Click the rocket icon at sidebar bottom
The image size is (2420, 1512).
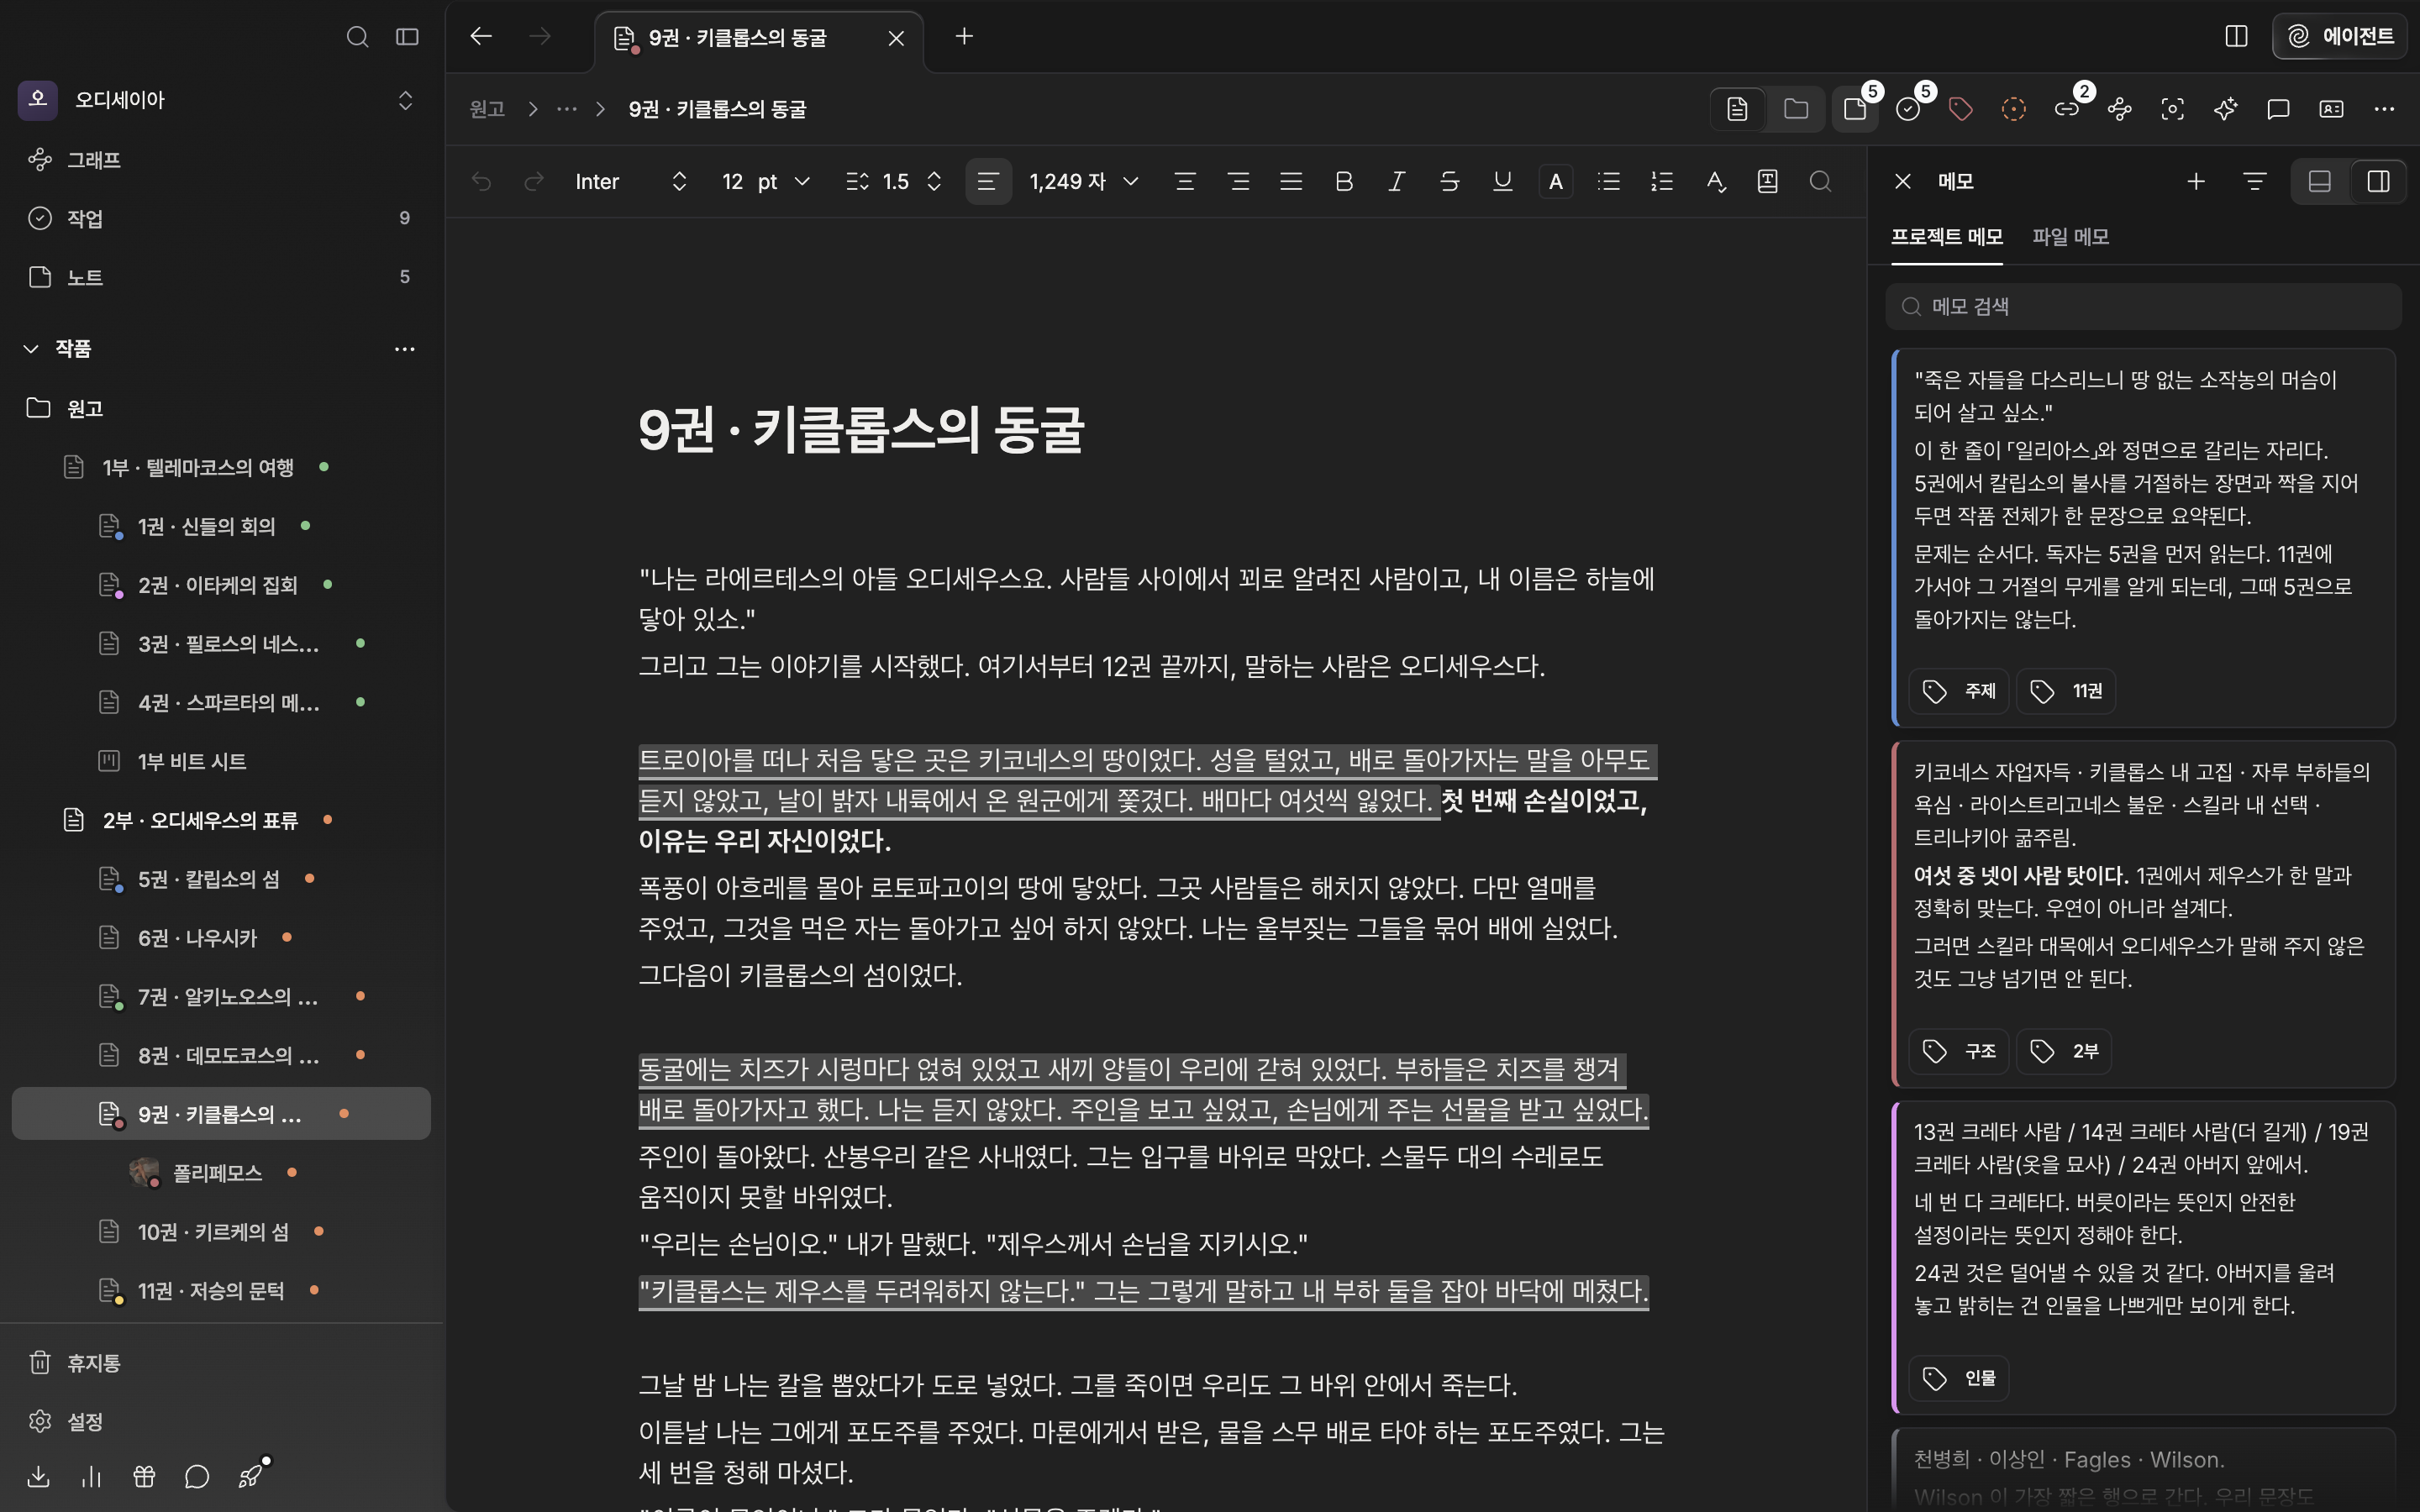(x=250, y=1476)
